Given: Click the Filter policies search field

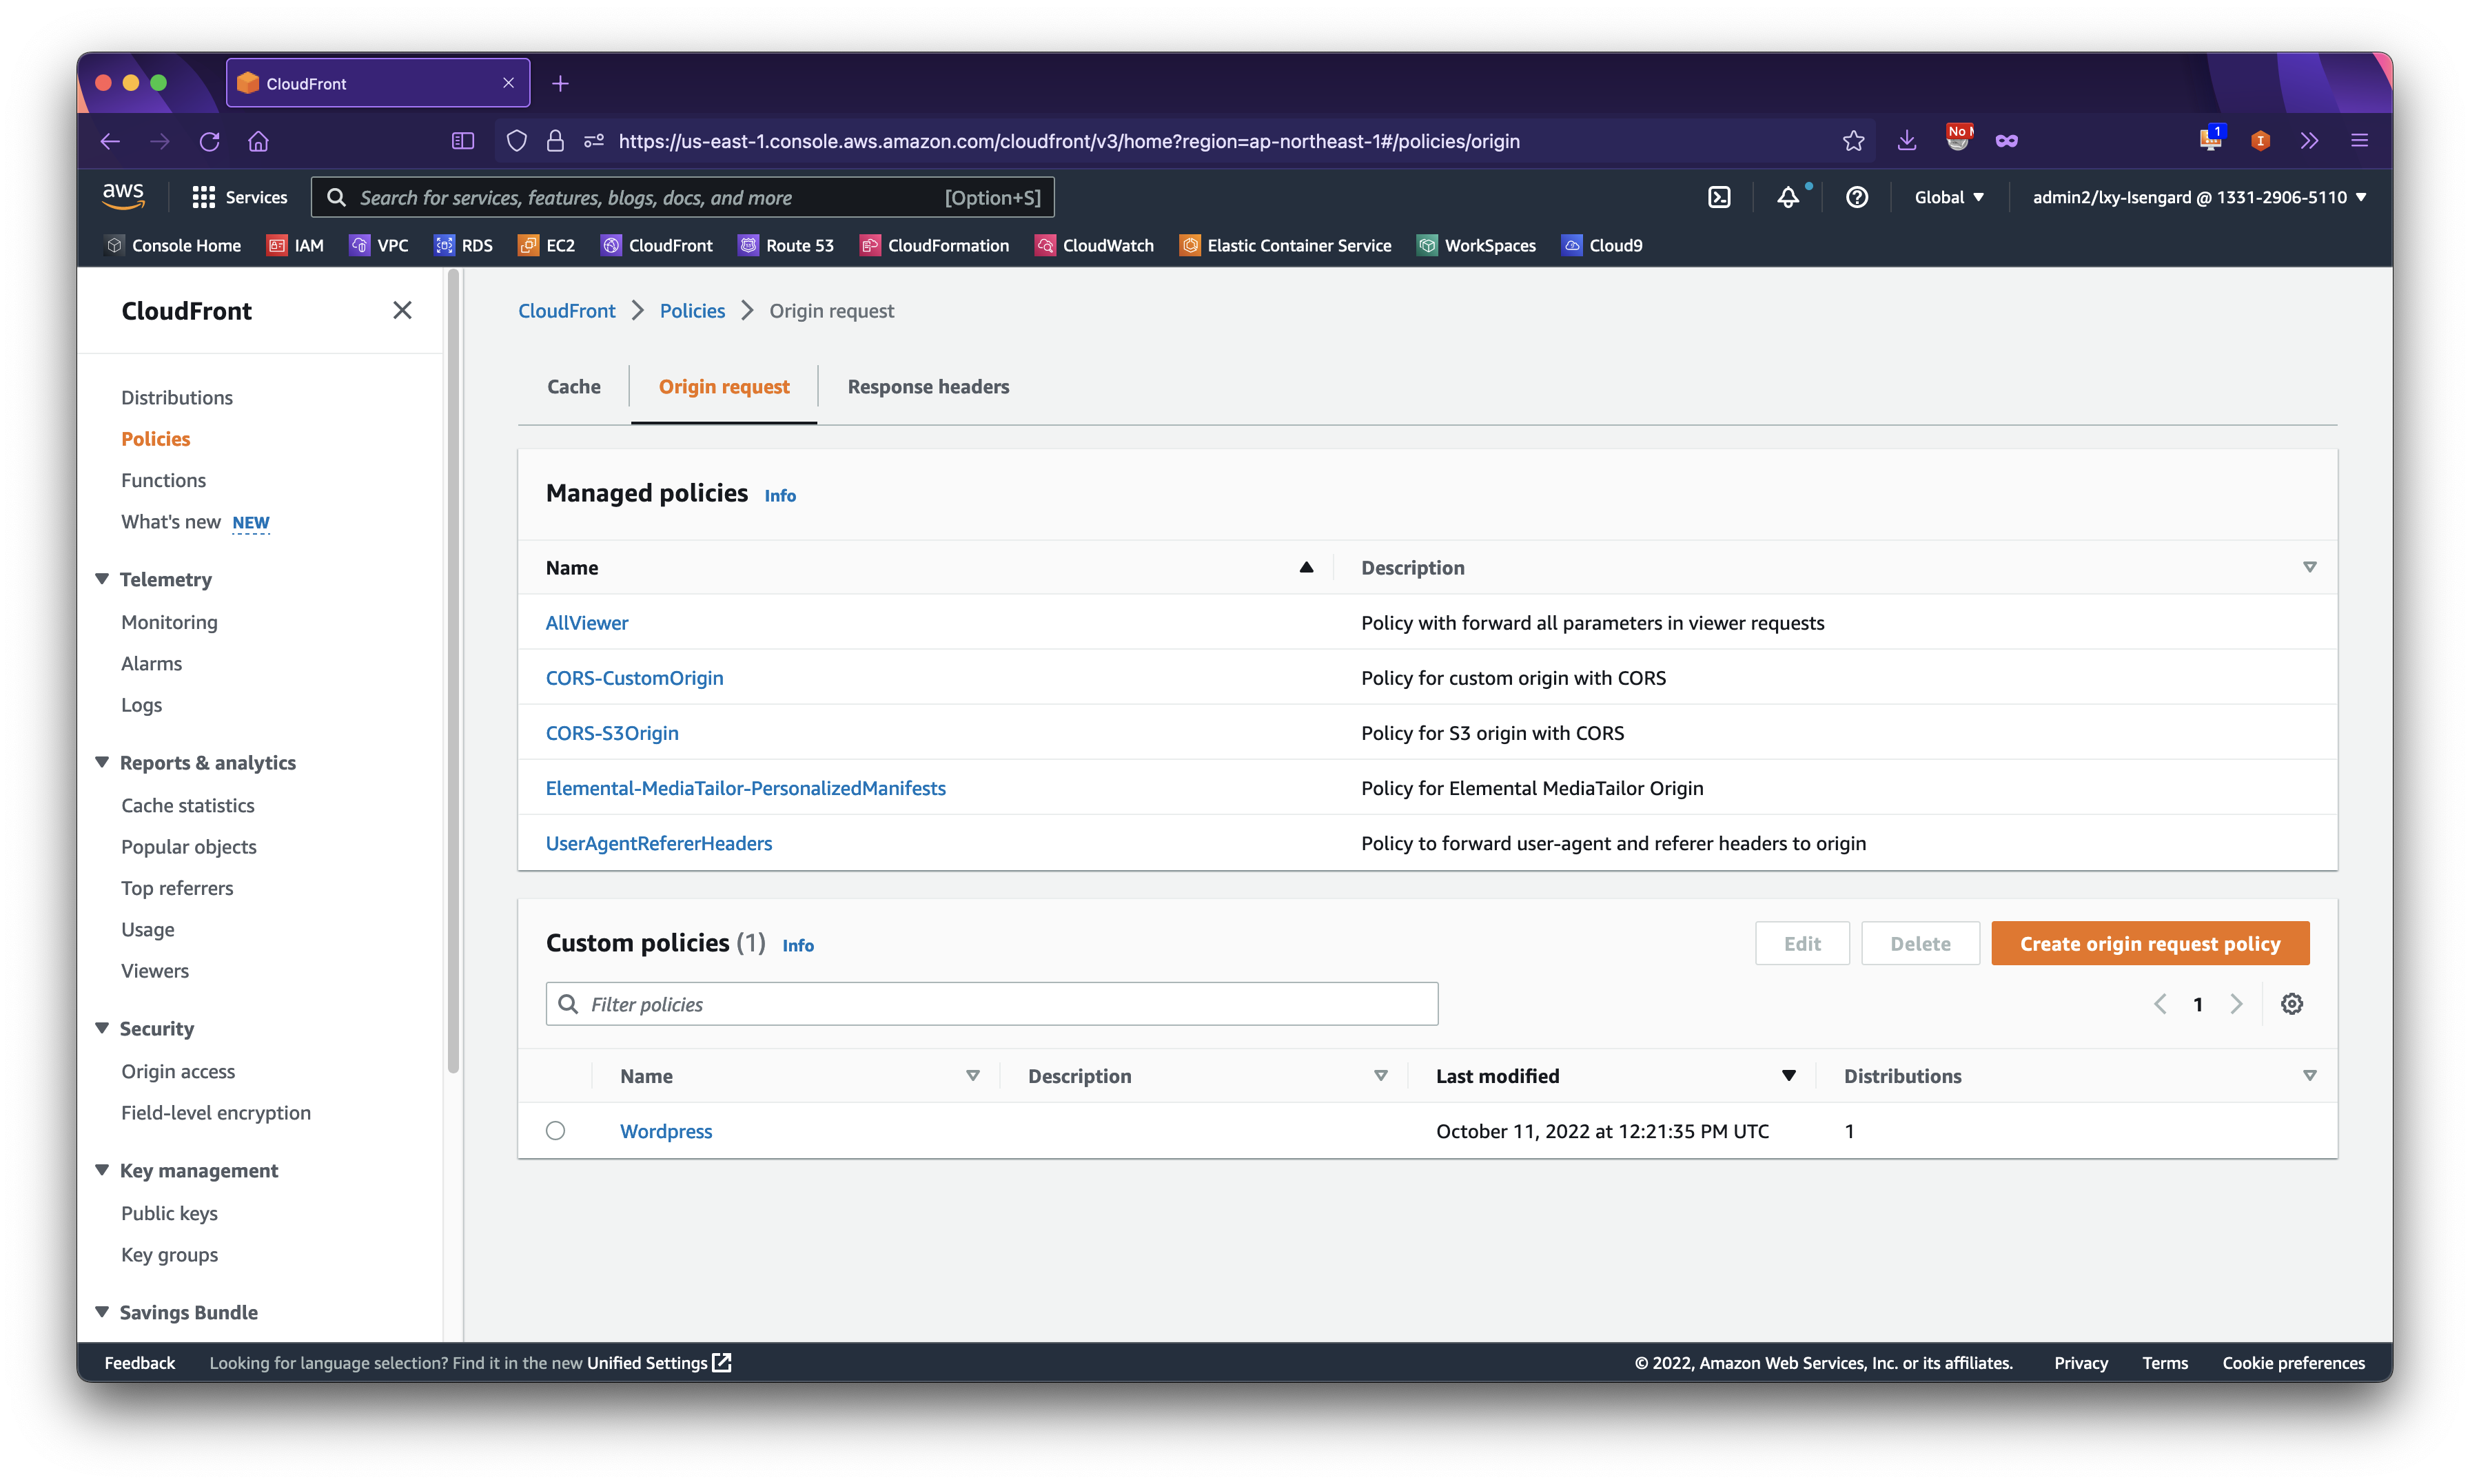Looking at the screenshot, I should [x=991, y=1003].
